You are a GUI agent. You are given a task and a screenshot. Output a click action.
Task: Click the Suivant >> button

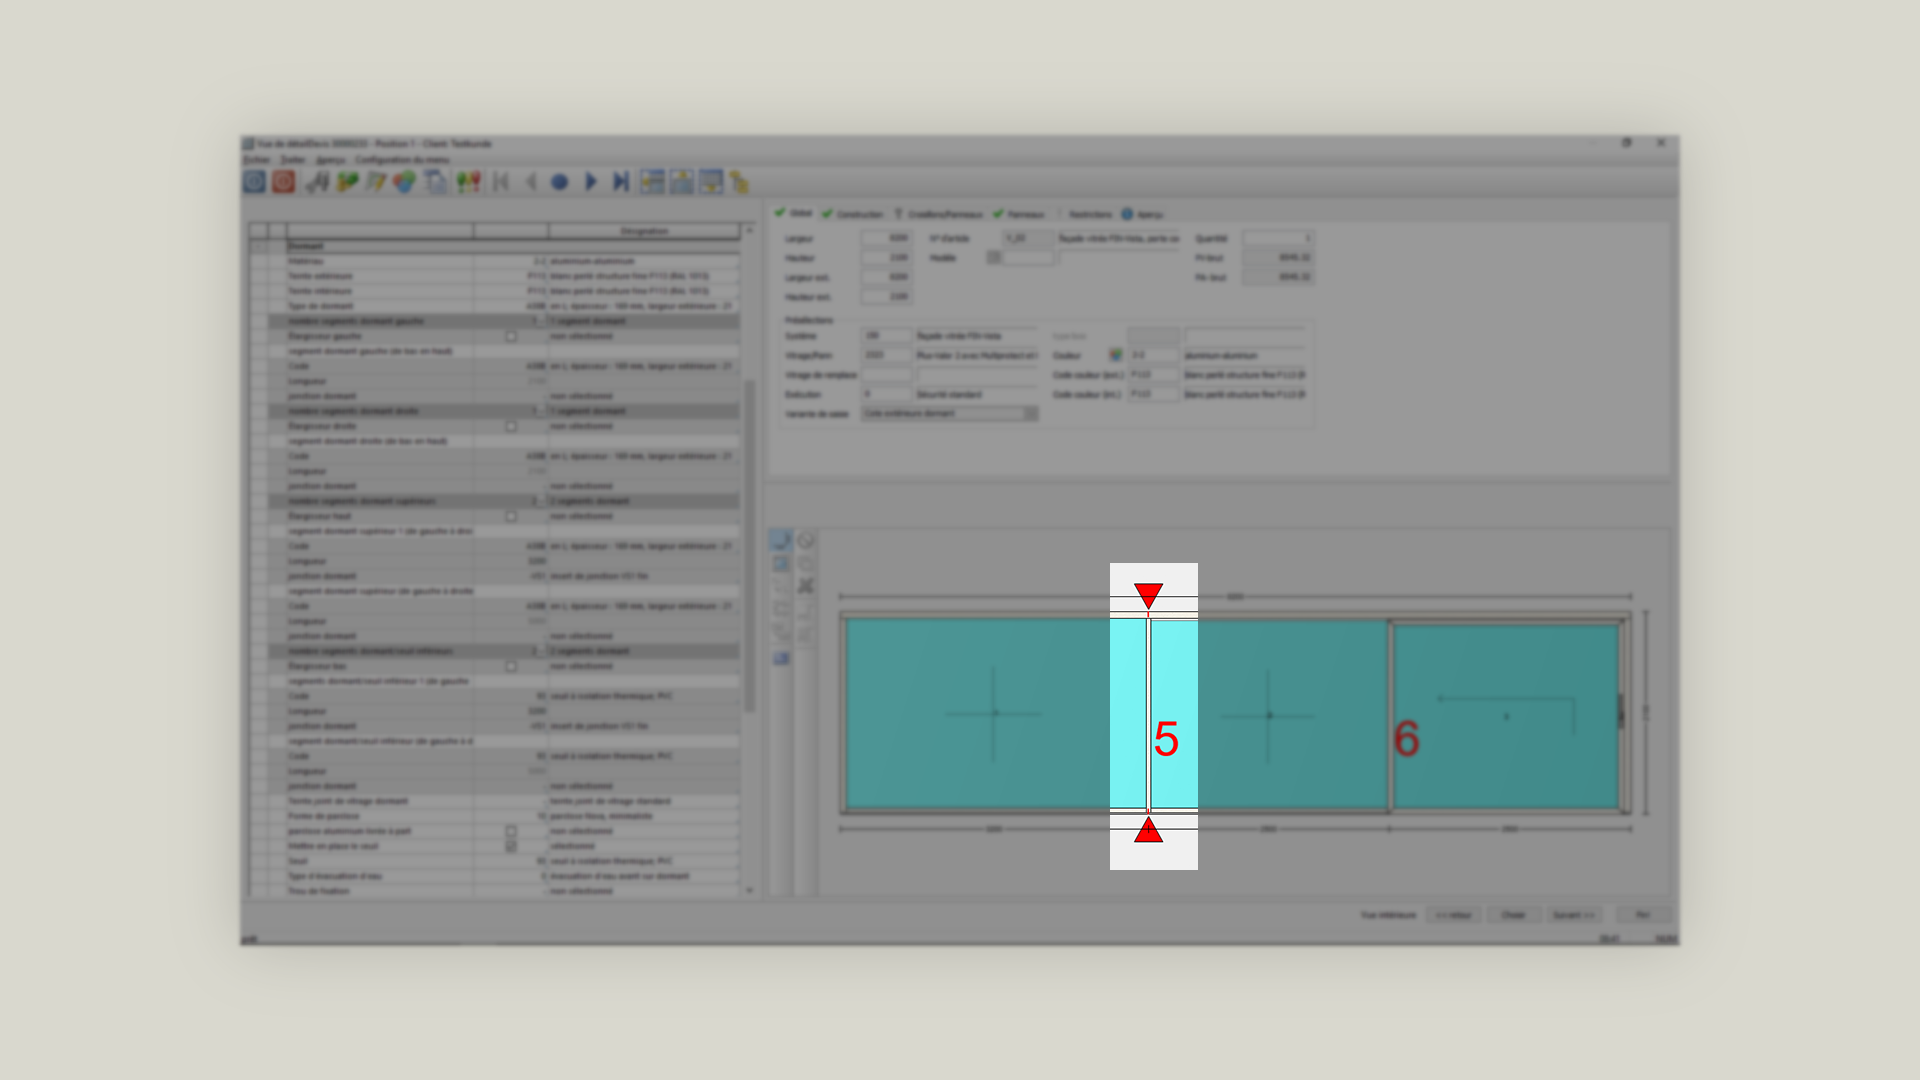(1573, 915)
